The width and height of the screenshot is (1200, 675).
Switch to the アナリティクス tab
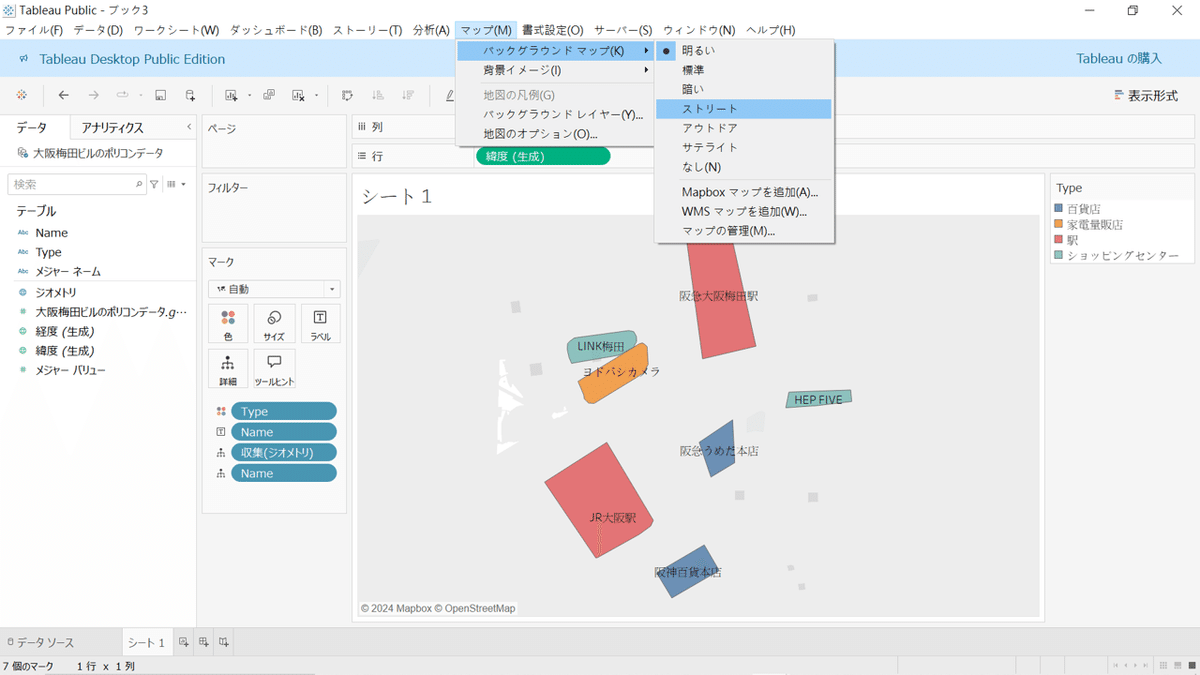pos(113,127)
